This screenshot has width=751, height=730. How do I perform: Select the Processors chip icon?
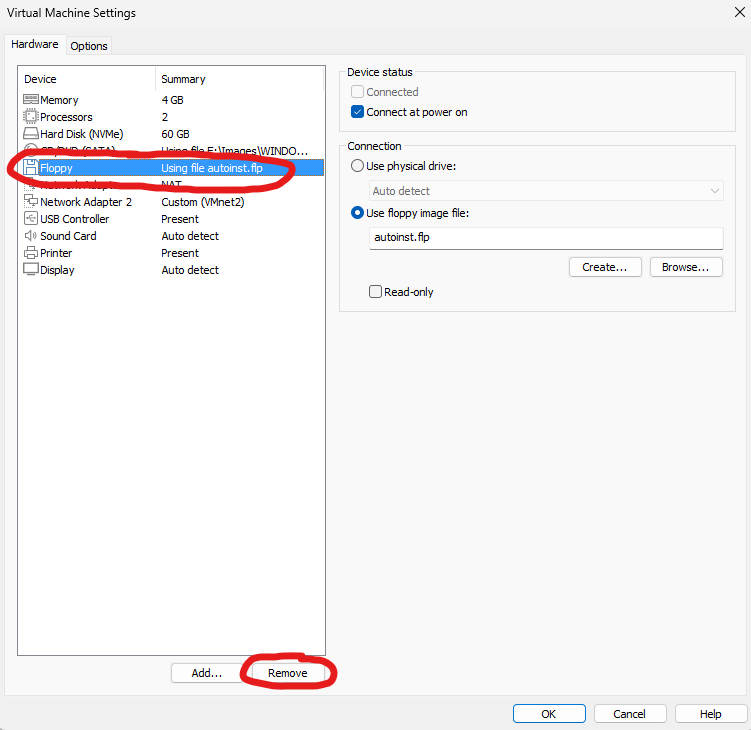click(30, 117)
